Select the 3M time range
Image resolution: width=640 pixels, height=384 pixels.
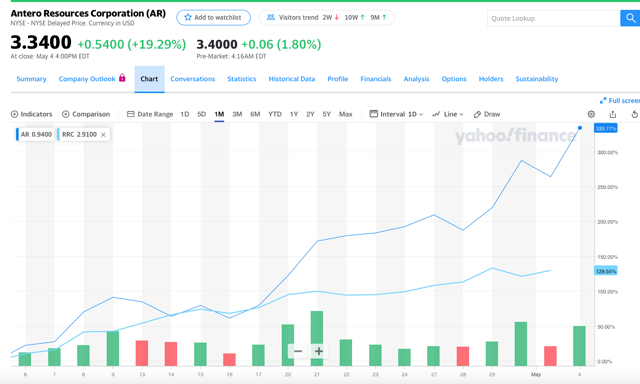[x=237, y=114]
